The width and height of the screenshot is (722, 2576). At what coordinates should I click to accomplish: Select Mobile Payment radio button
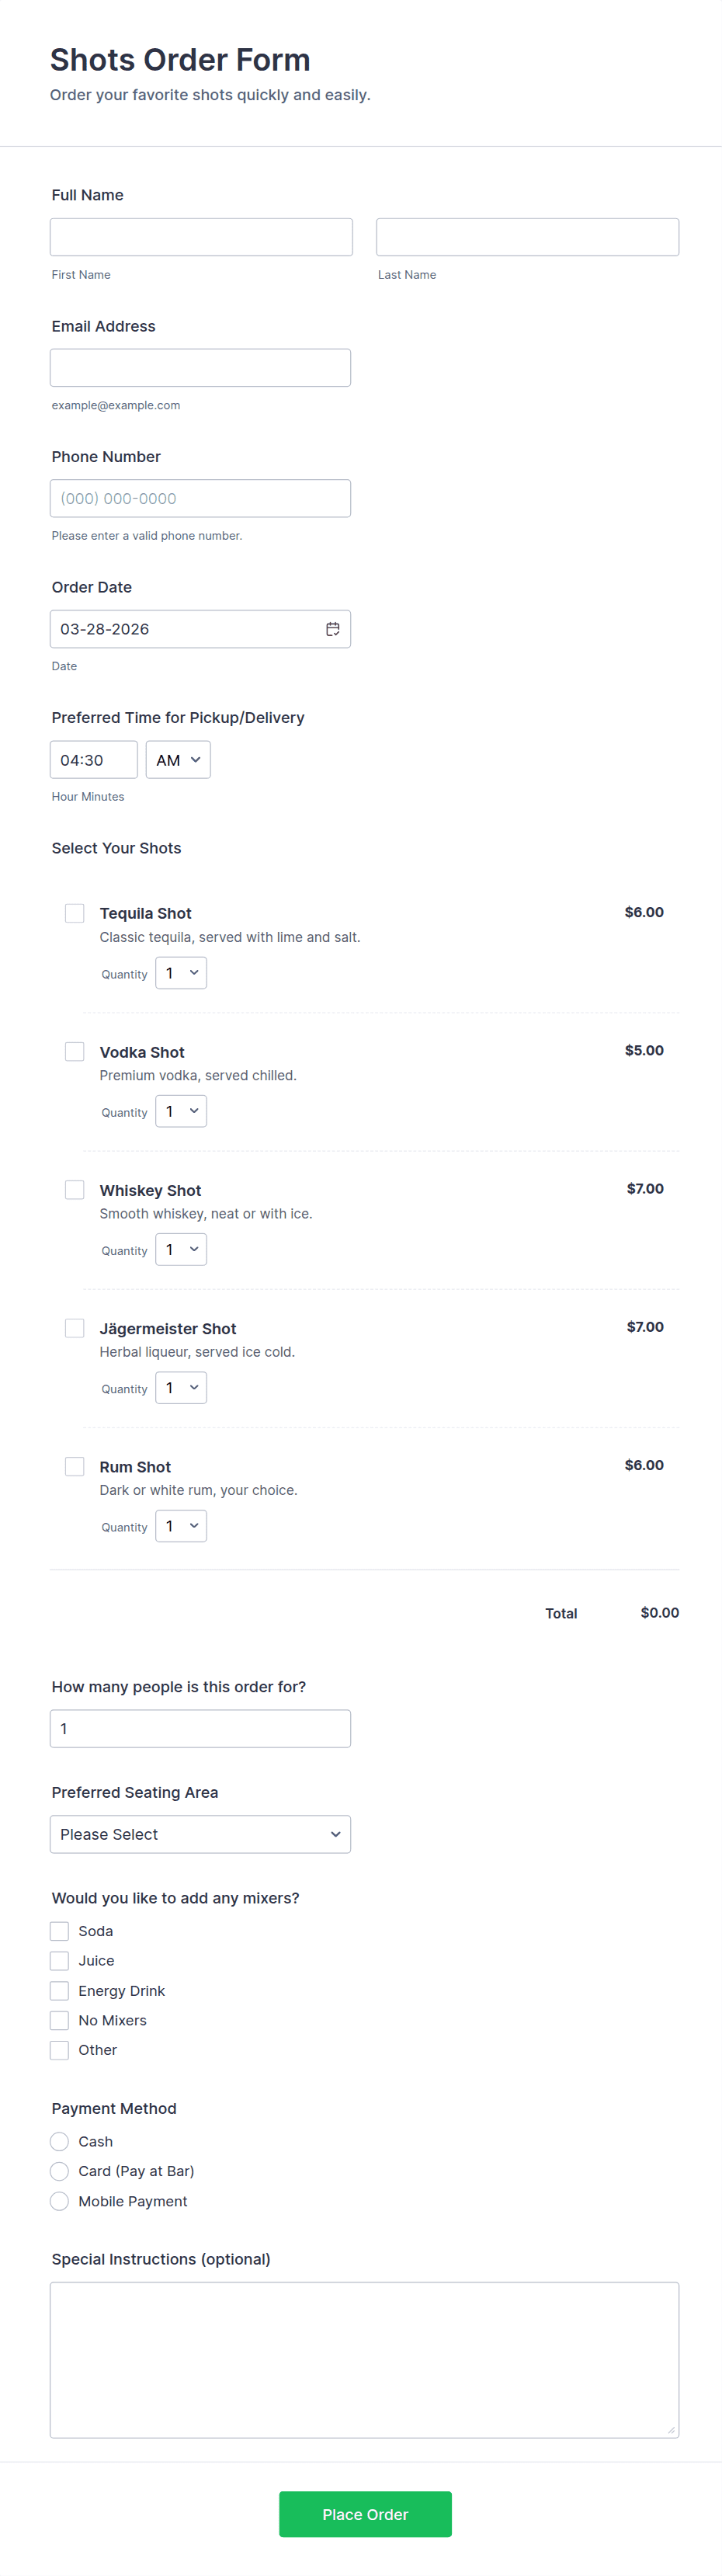(x=60, y=2201)
